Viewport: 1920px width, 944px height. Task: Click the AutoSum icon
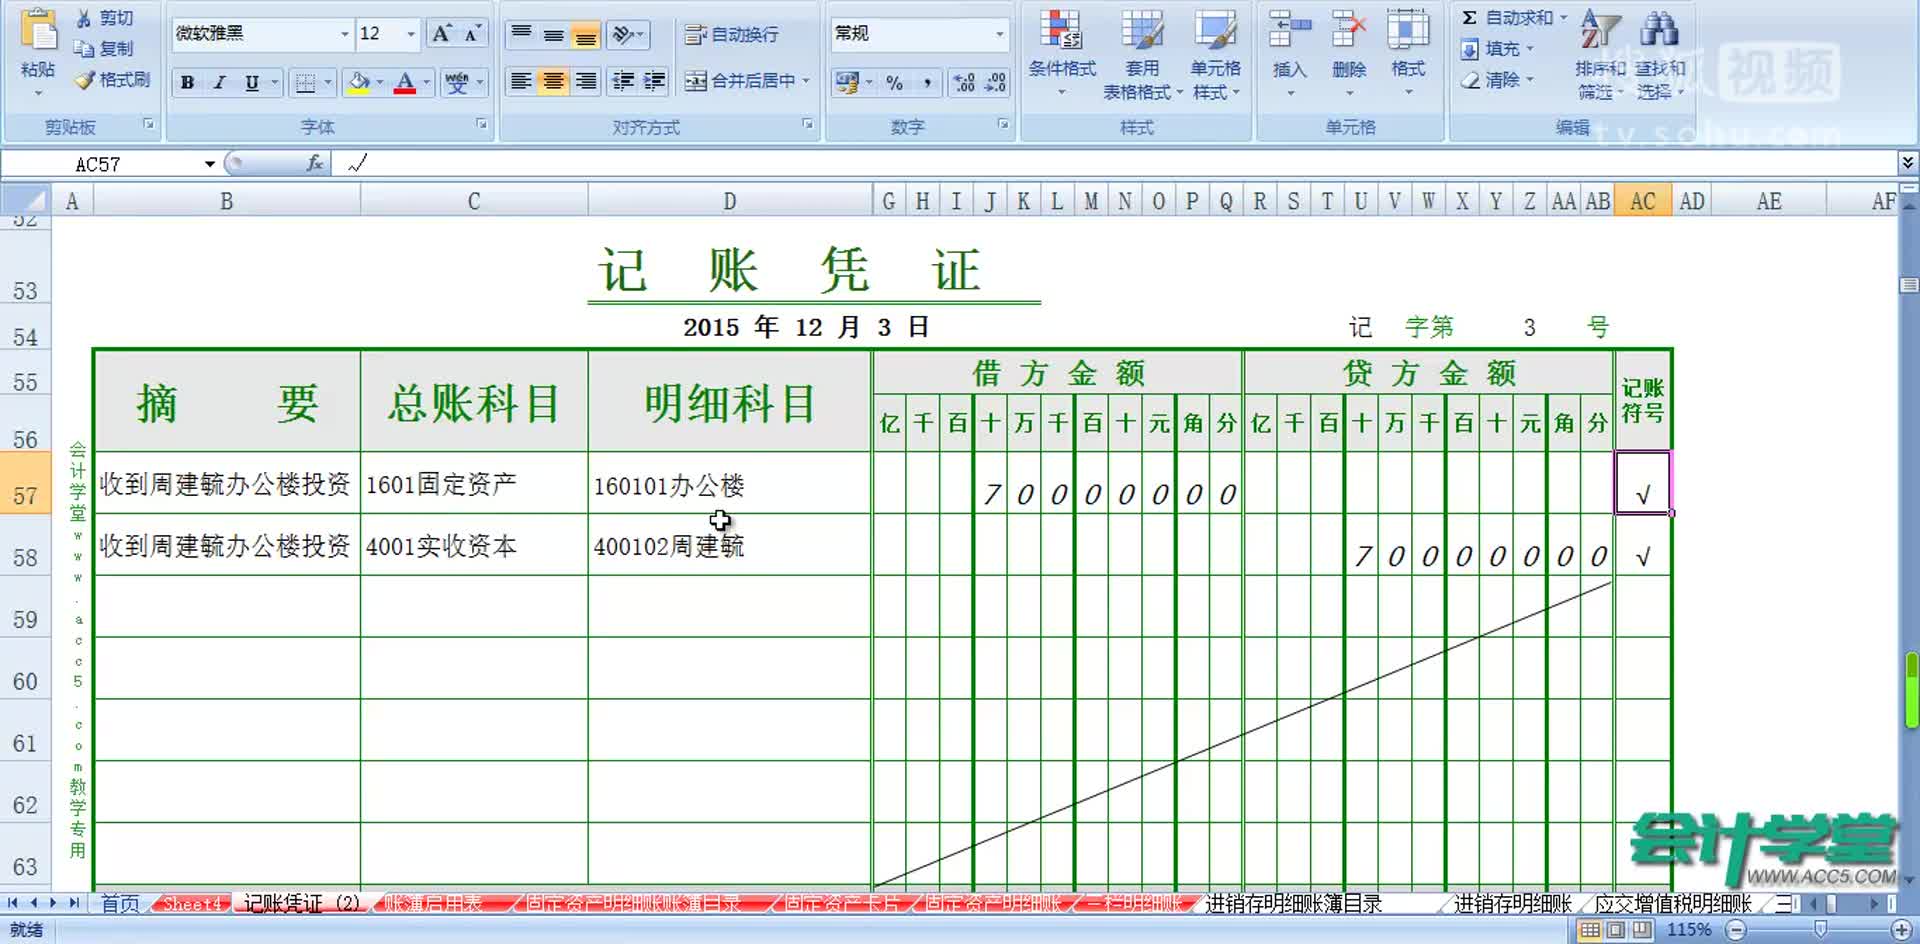coord(1468,16)
